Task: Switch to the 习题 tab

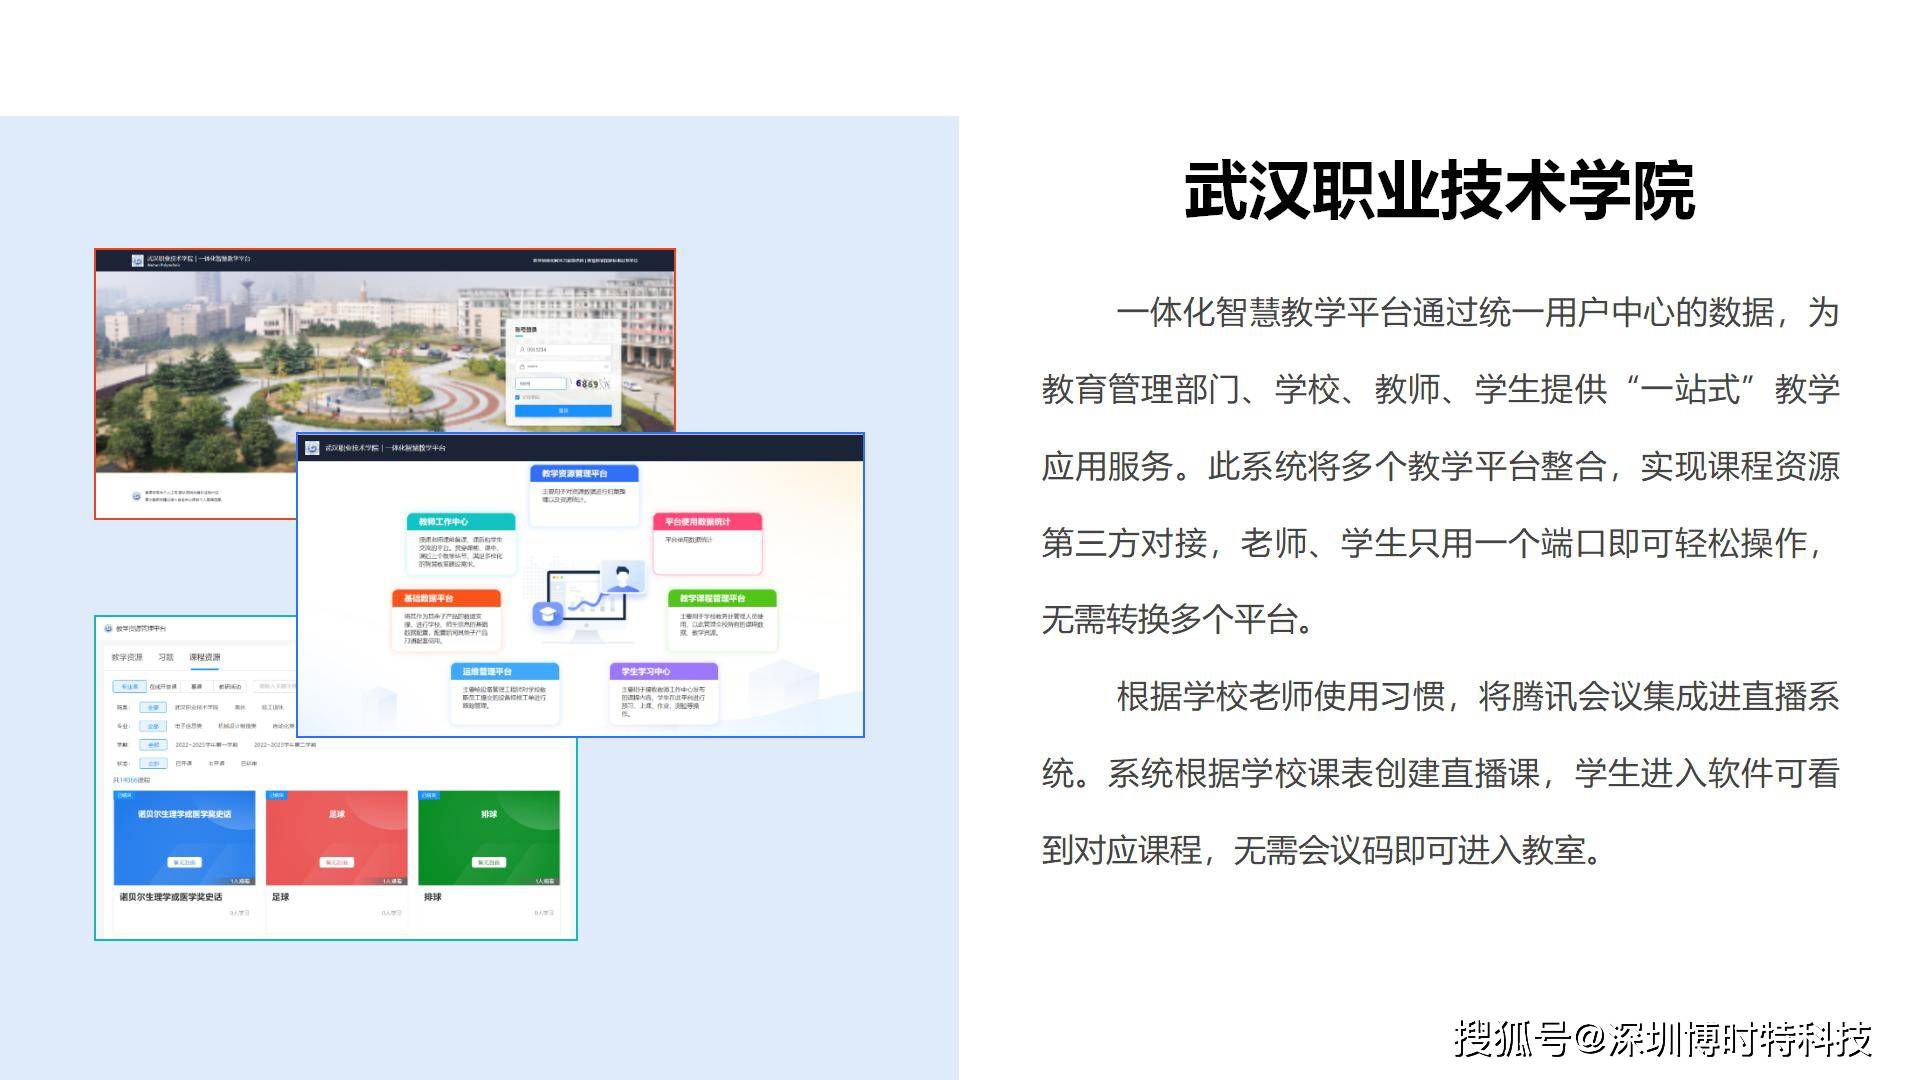Action: [166, 657]
